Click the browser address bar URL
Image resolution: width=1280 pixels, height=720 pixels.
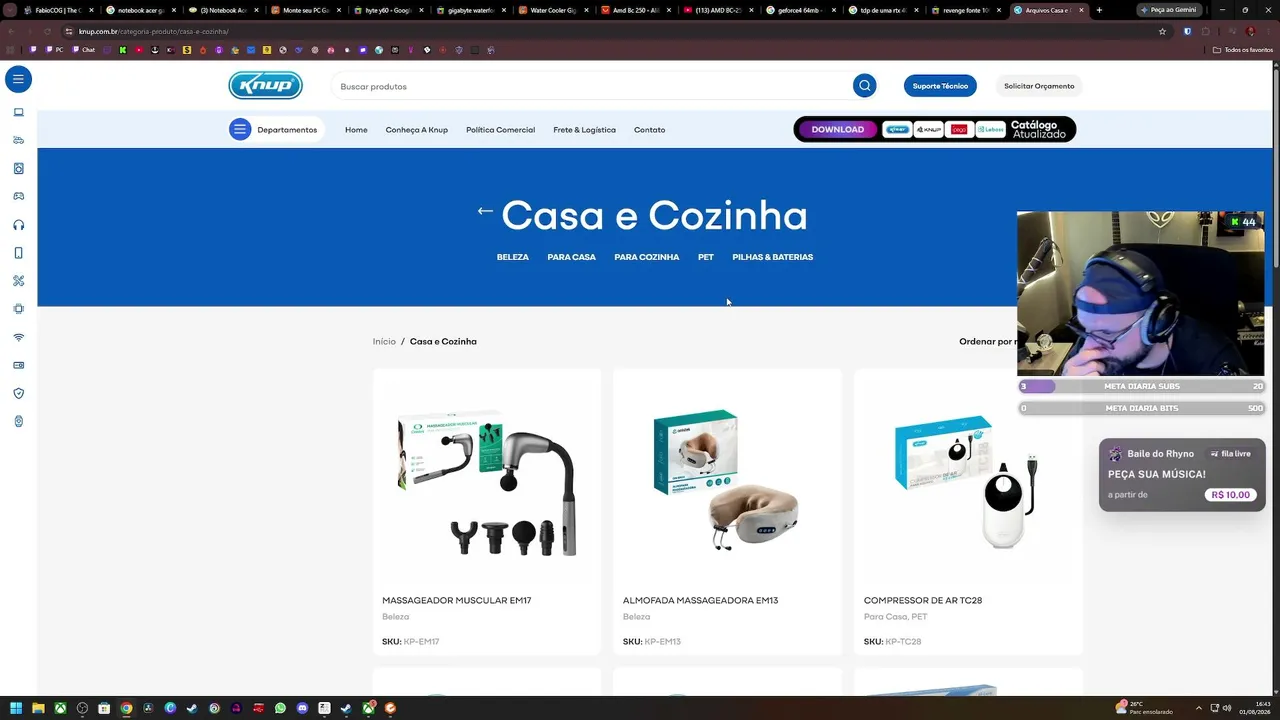[x=154, y=31]
